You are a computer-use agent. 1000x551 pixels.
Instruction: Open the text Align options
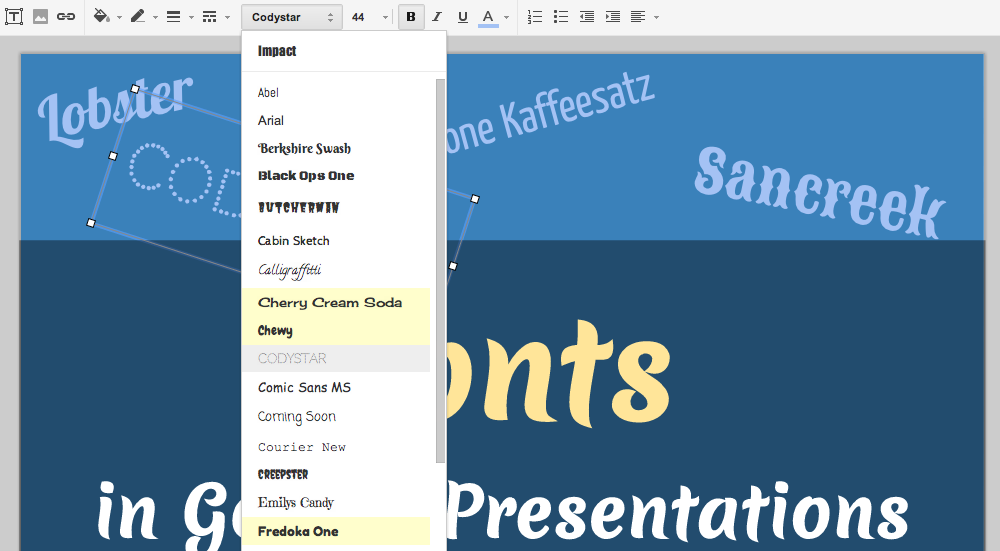638,17
